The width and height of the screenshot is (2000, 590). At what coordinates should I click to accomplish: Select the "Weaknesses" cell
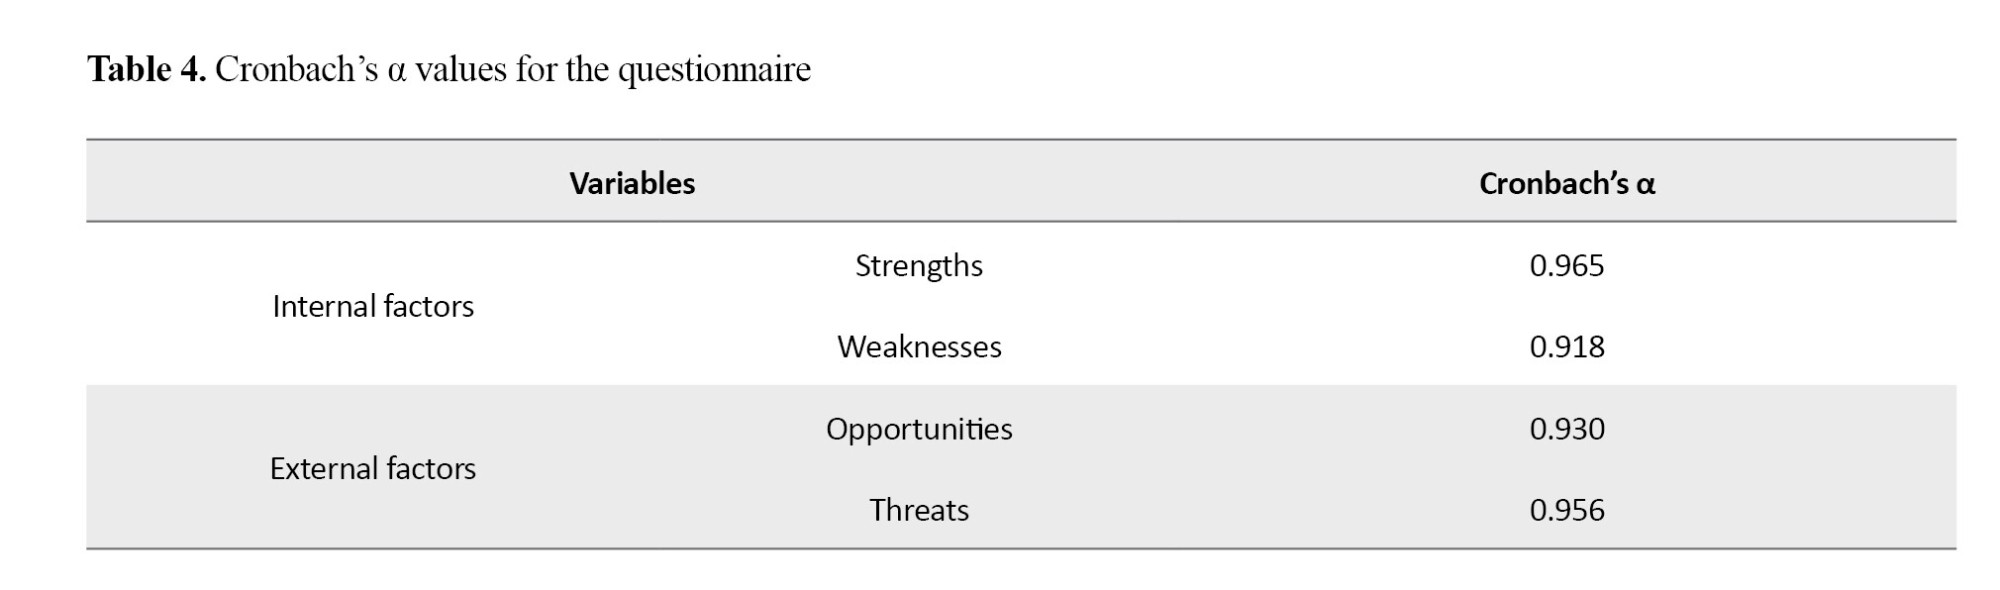(919, 346)
